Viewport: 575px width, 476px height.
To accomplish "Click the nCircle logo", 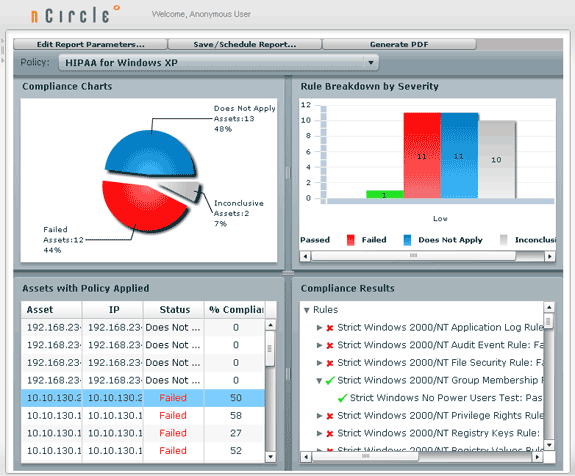I will [75, 15].
